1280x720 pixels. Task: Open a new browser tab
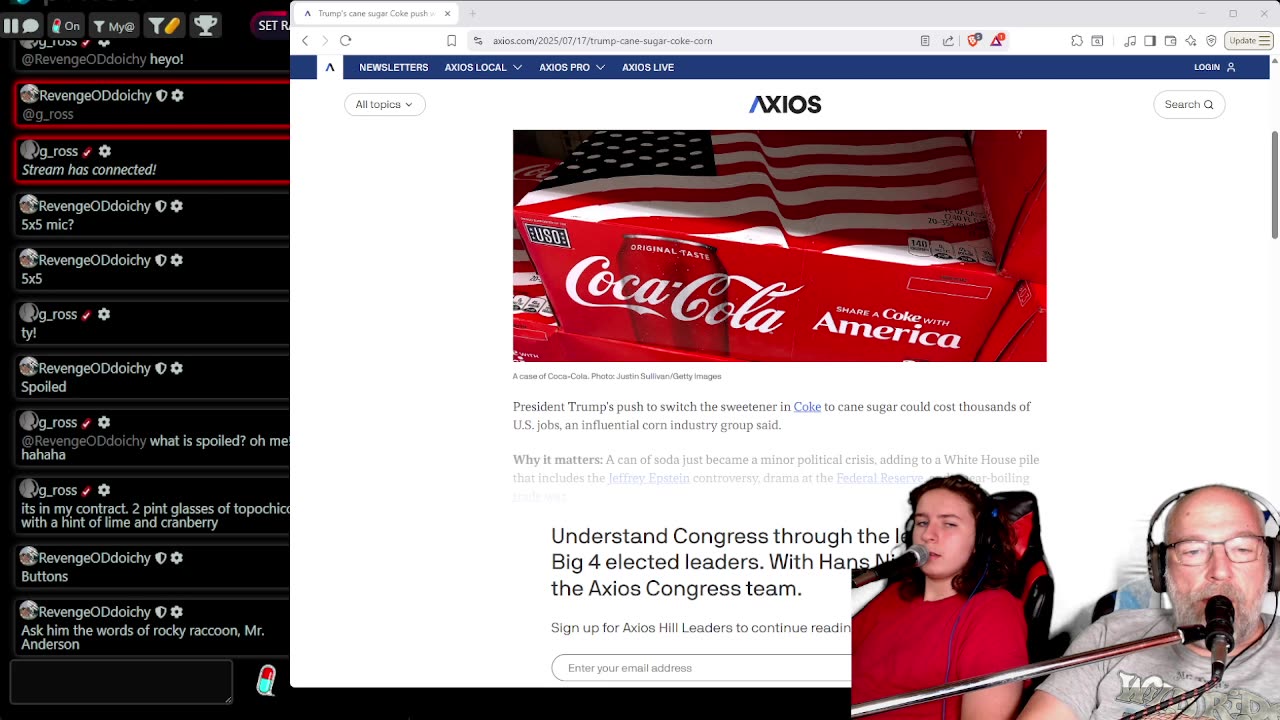coord(472,14)
